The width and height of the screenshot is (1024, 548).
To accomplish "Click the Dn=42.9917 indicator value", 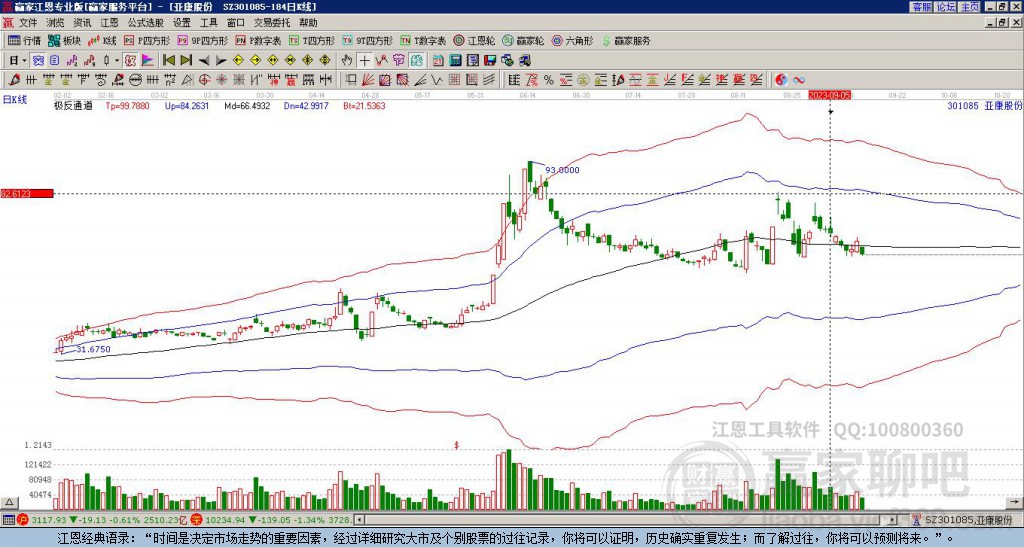I will tap(306, 105).
